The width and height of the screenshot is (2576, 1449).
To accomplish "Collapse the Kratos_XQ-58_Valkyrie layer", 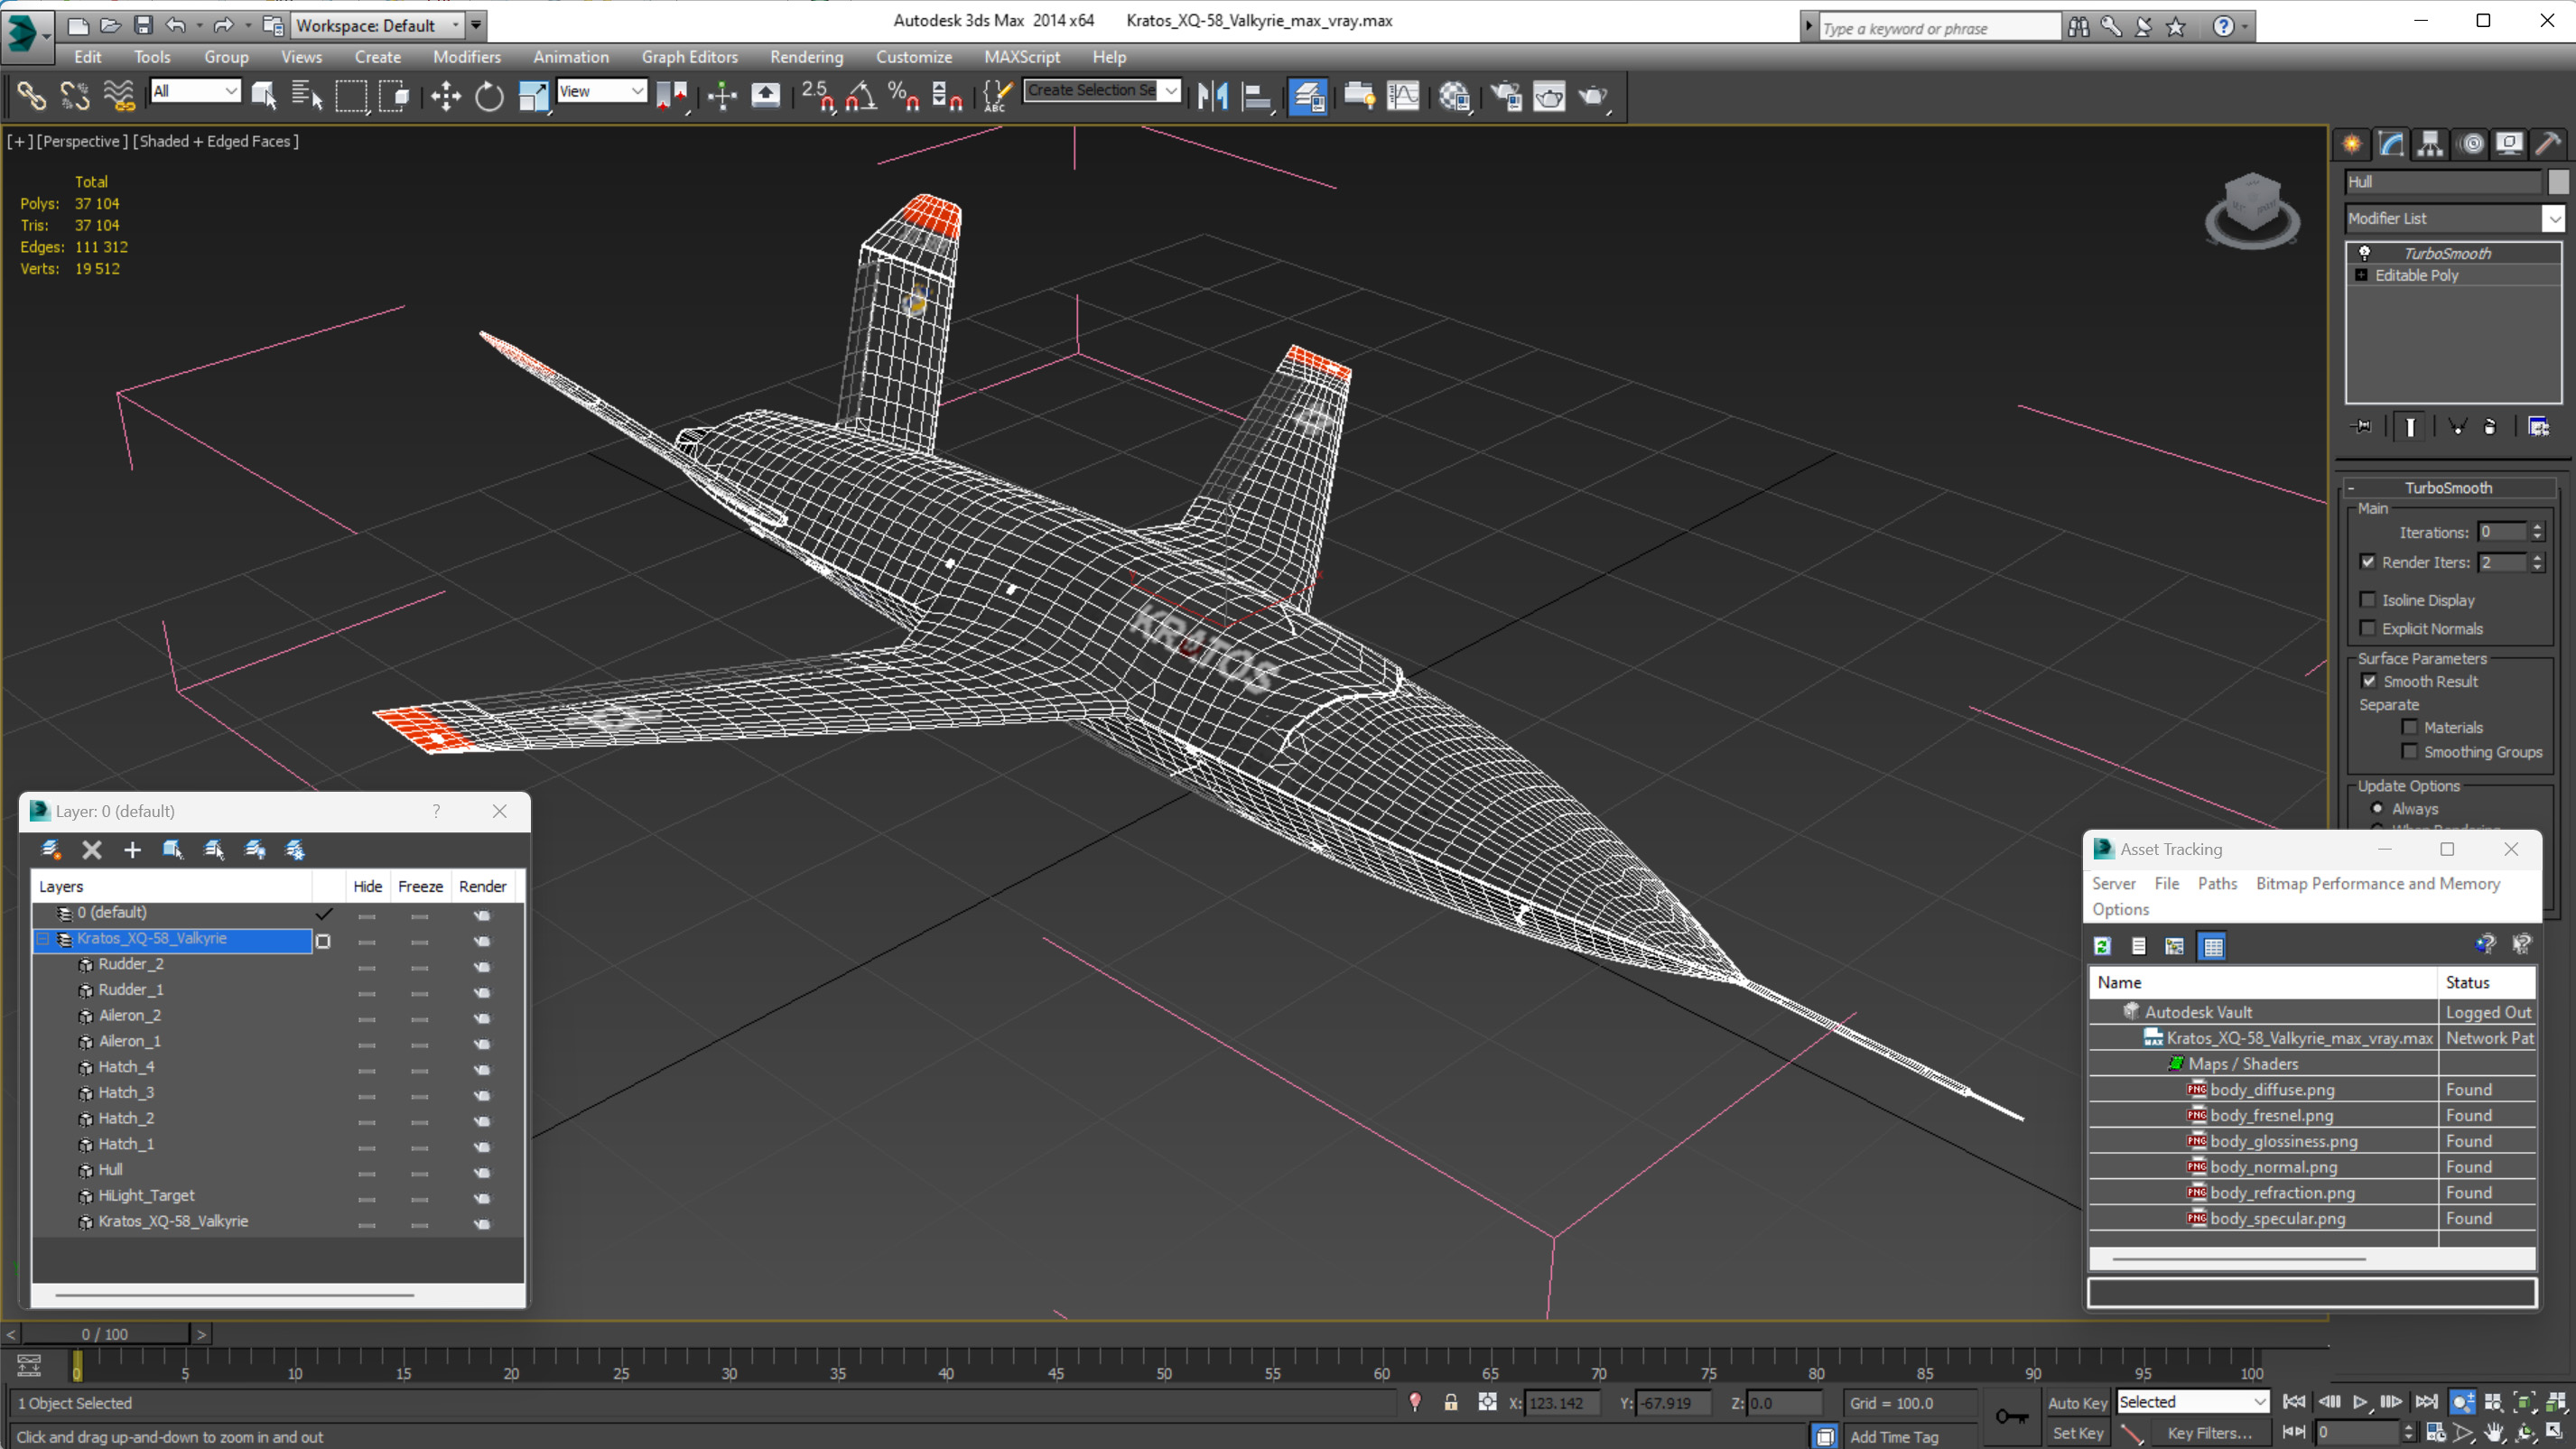I will (44, 939).
